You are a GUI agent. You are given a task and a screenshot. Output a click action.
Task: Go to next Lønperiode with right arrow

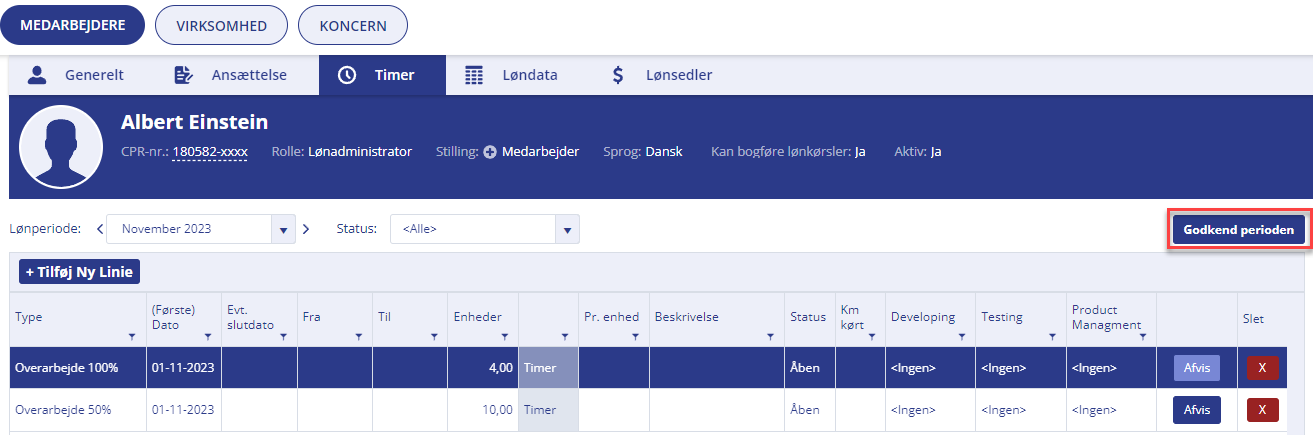306,229
